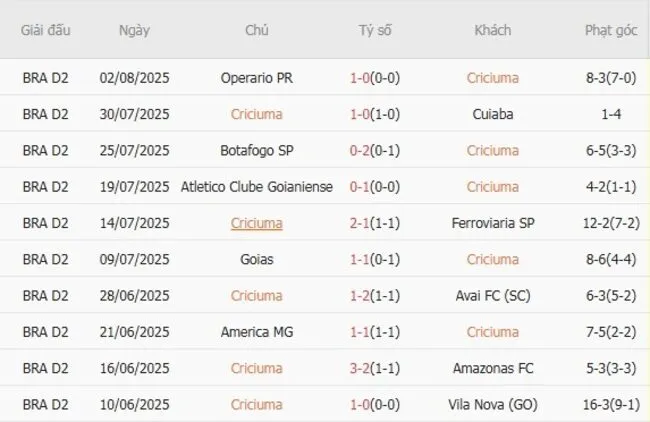This screenshot has width=650, height=422.
Task: Click the "Tỷ số" column header
Action: tap(375, 31)
